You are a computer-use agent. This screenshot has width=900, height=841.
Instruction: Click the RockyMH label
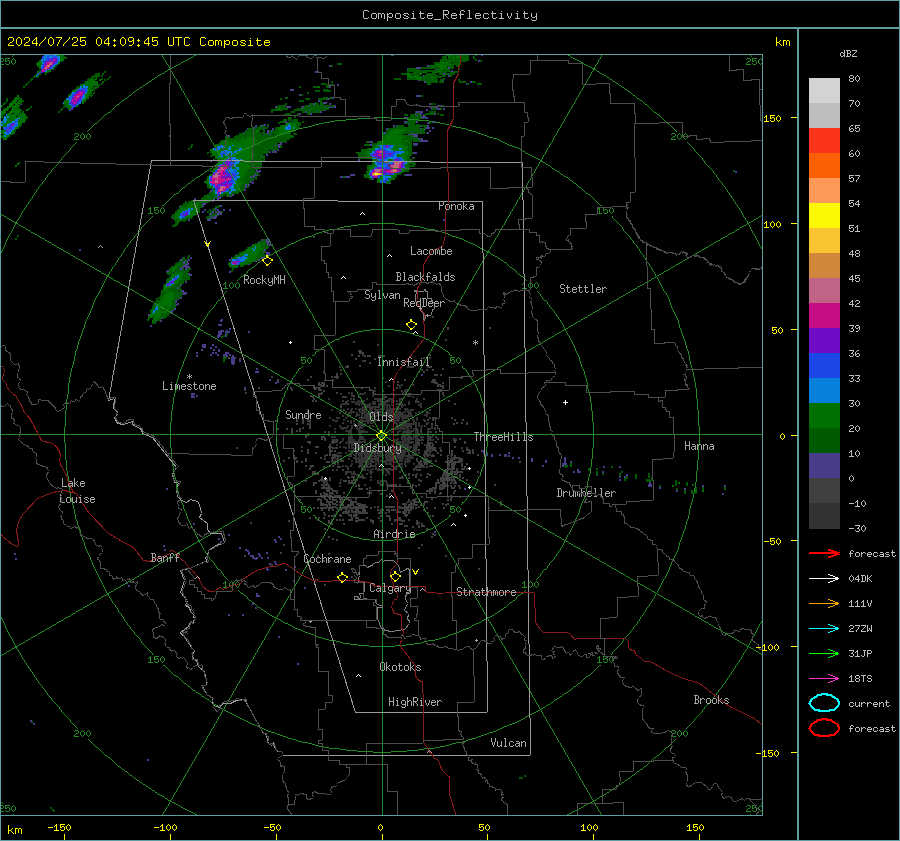[x=264, y=280]
